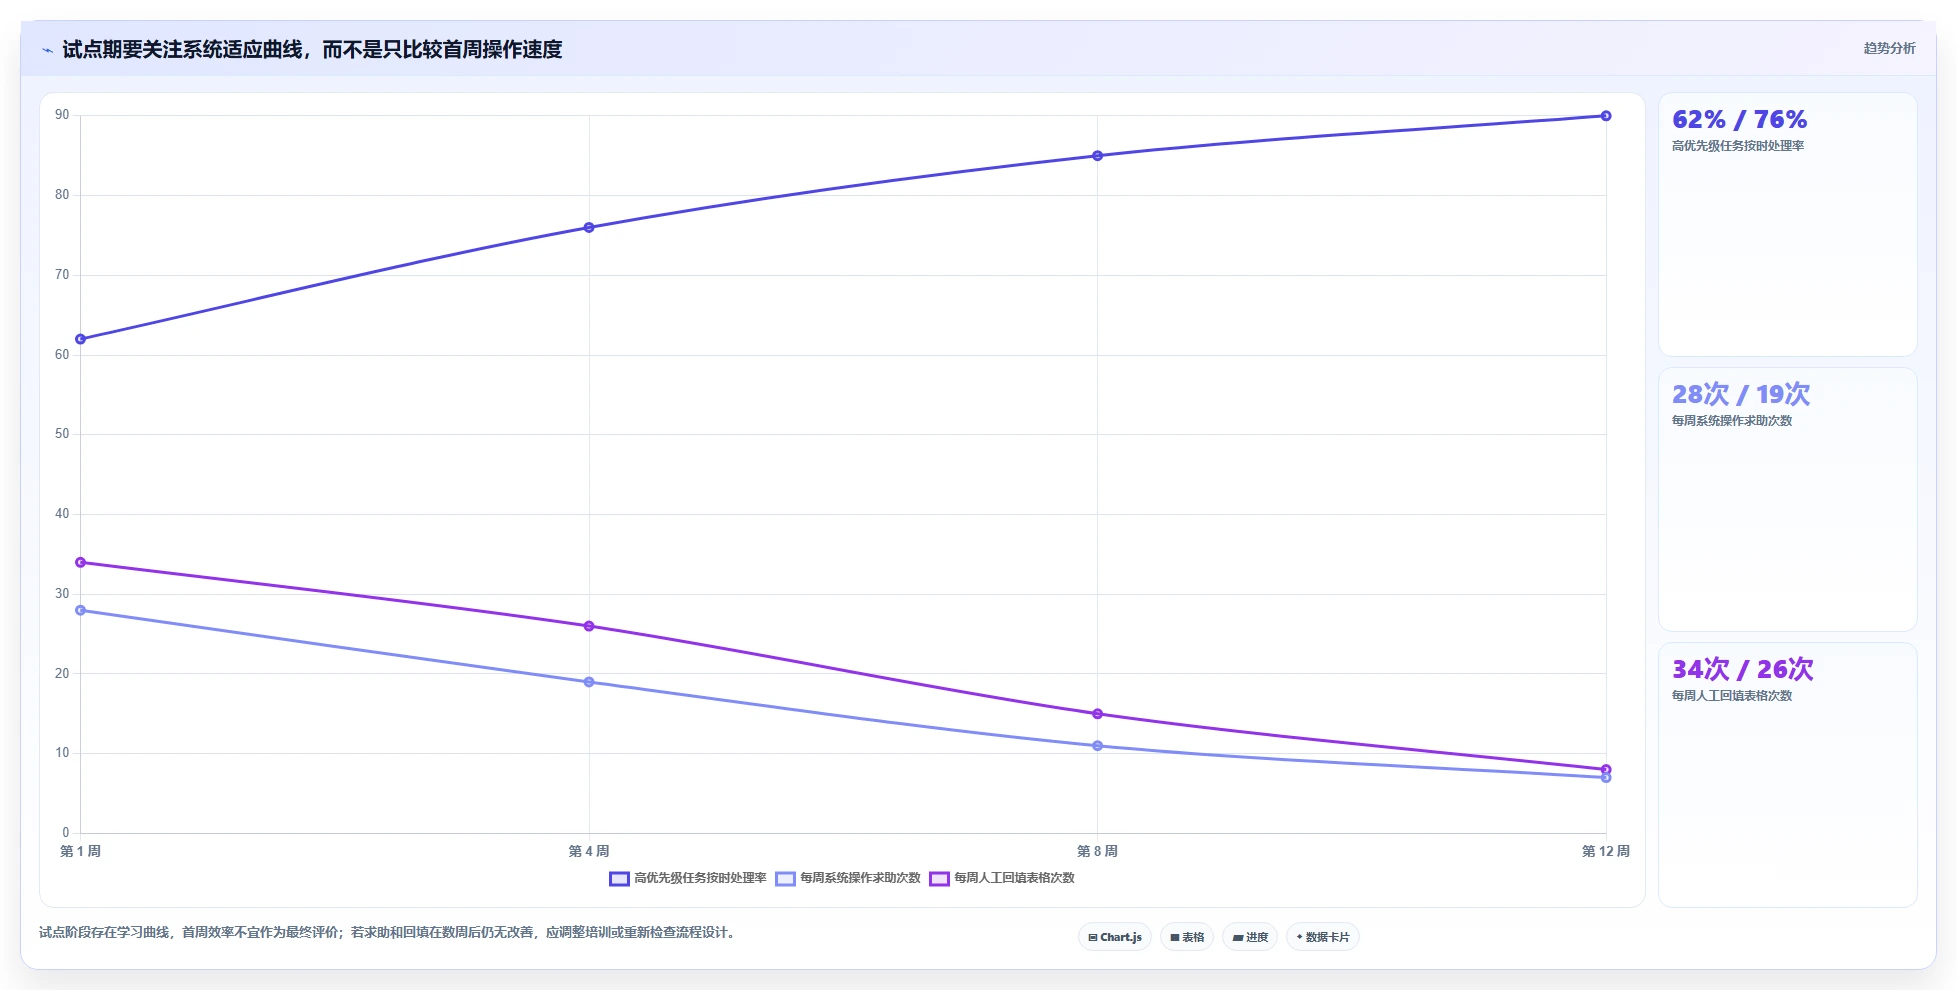Click the 34次 / 26次 stat value

point(1742,669)
